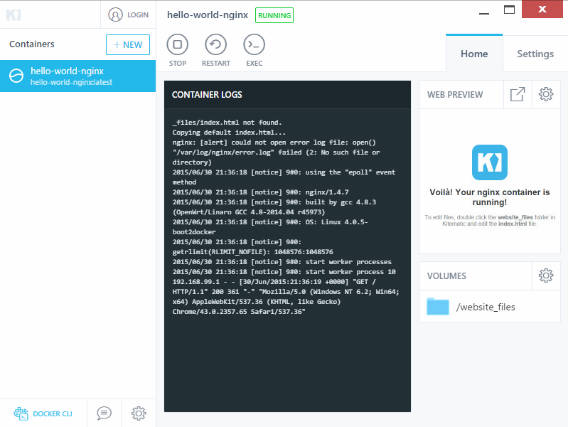The height and width of the screenshot is (427, 568).
Task: Open web preview in external browser
Action: pos(517,95)
